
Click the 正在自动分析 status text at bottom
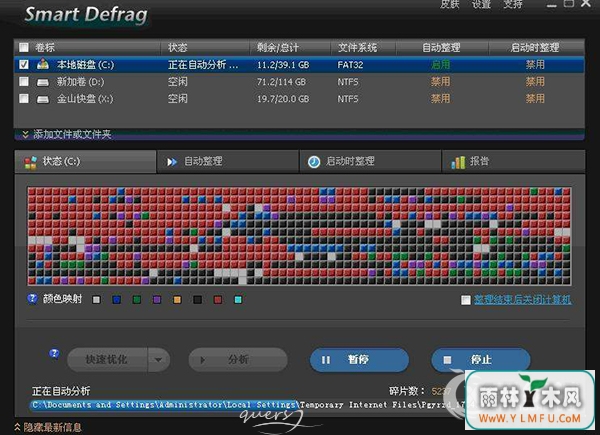[61, 391]
